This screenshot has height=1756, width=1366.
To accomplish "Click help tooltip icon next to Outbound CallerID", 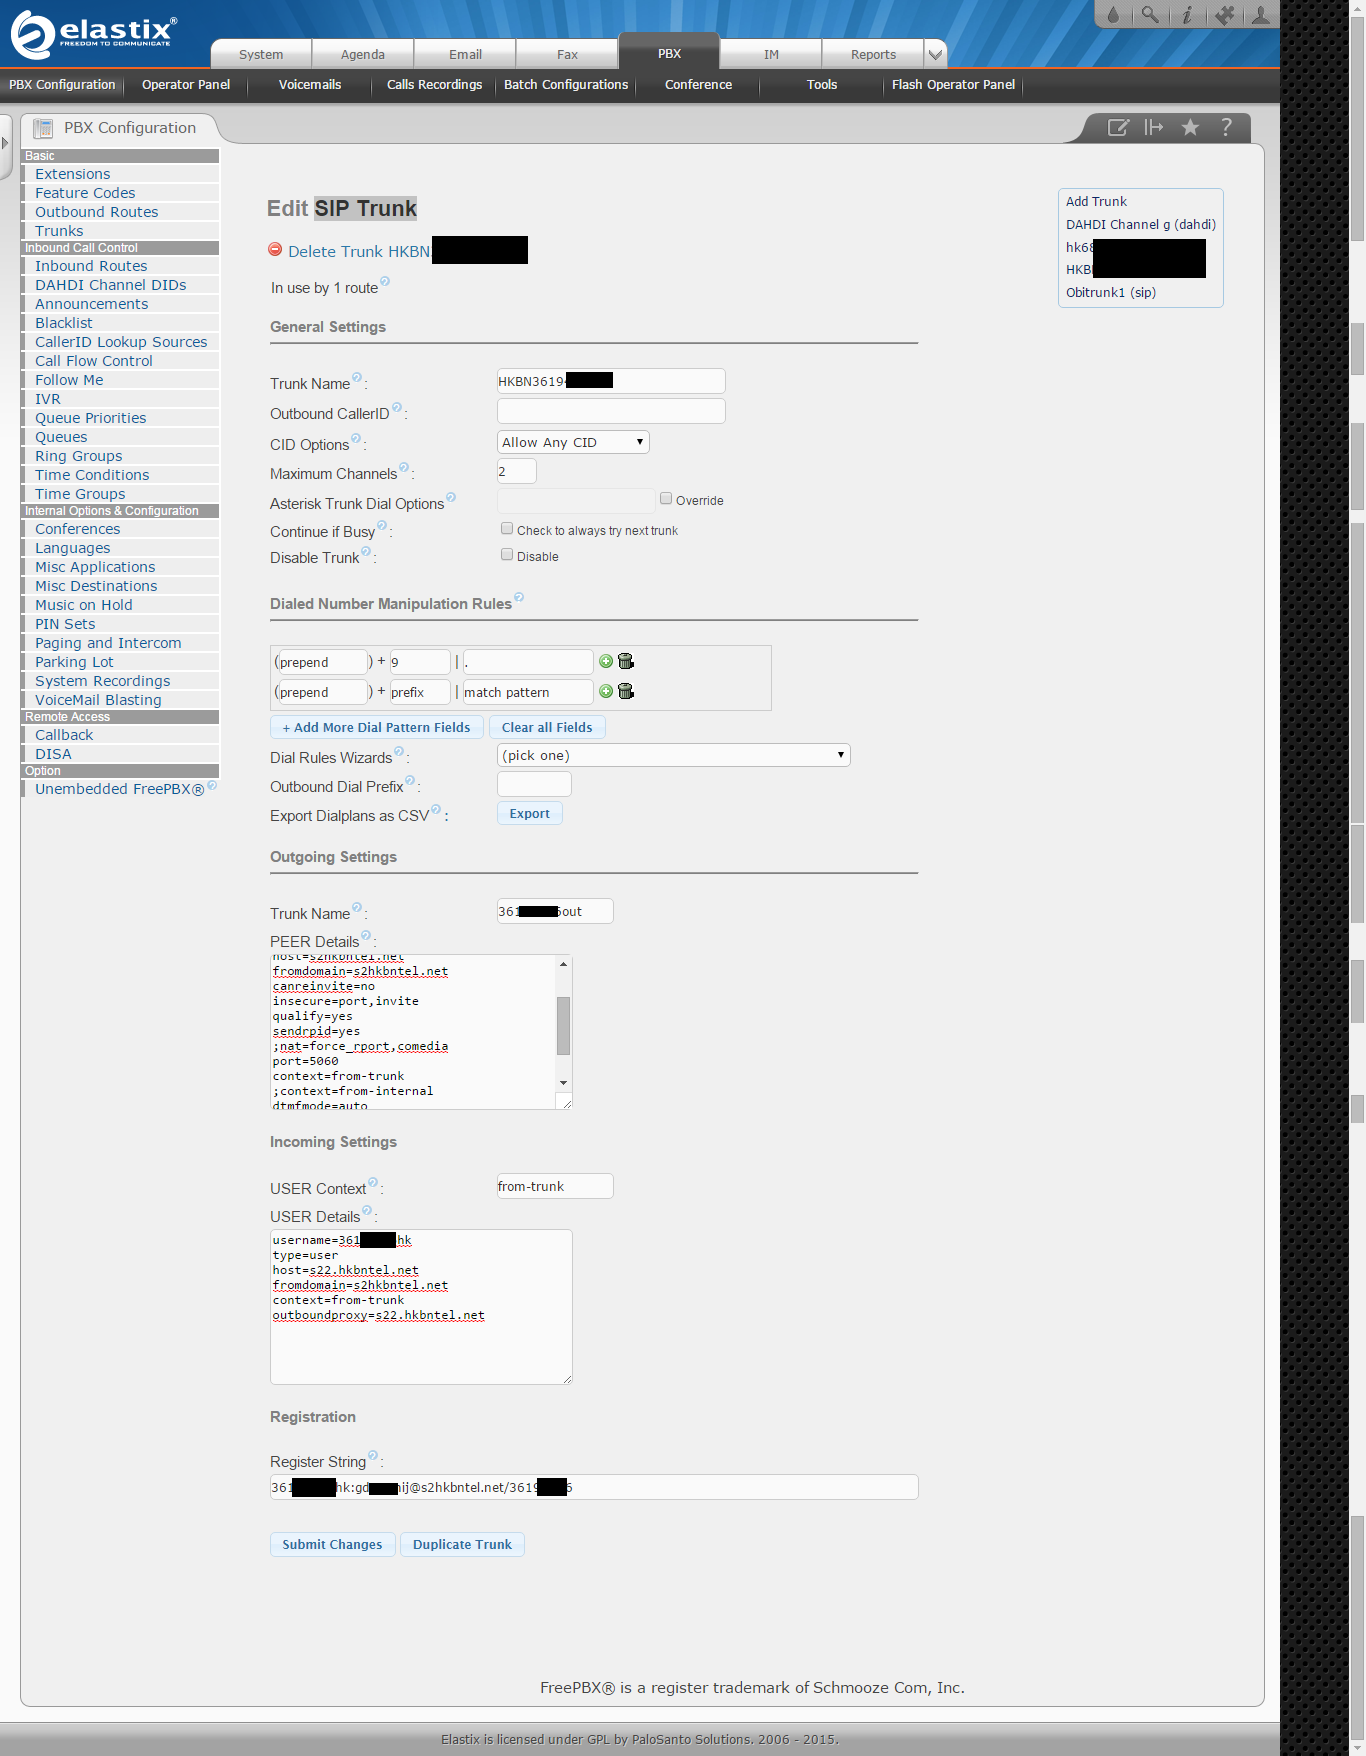I will (x=397, y=408).
